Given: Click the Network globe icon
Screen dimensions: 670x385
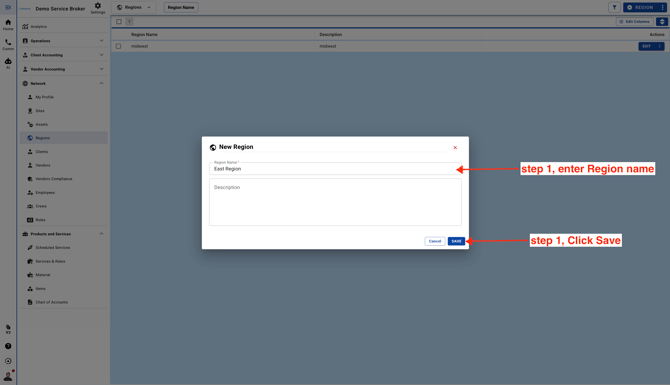Looking at the screenshot, I should [25, 83].
